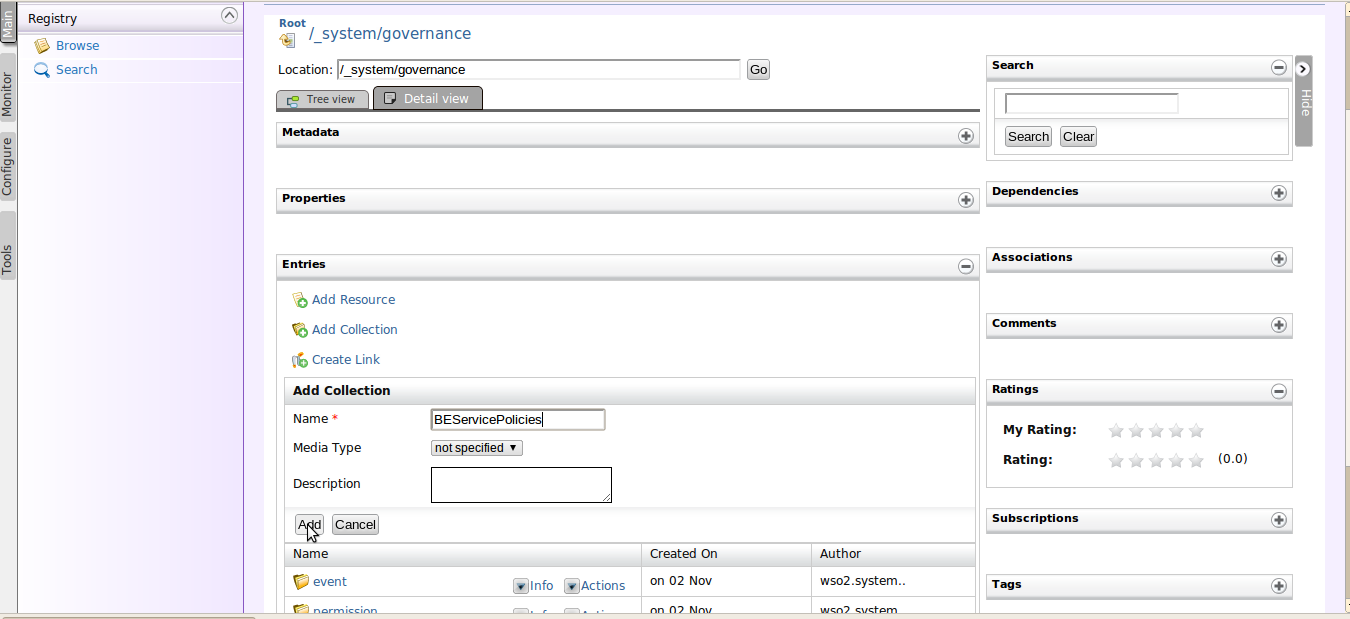Click the Add Collection icon

299,329
